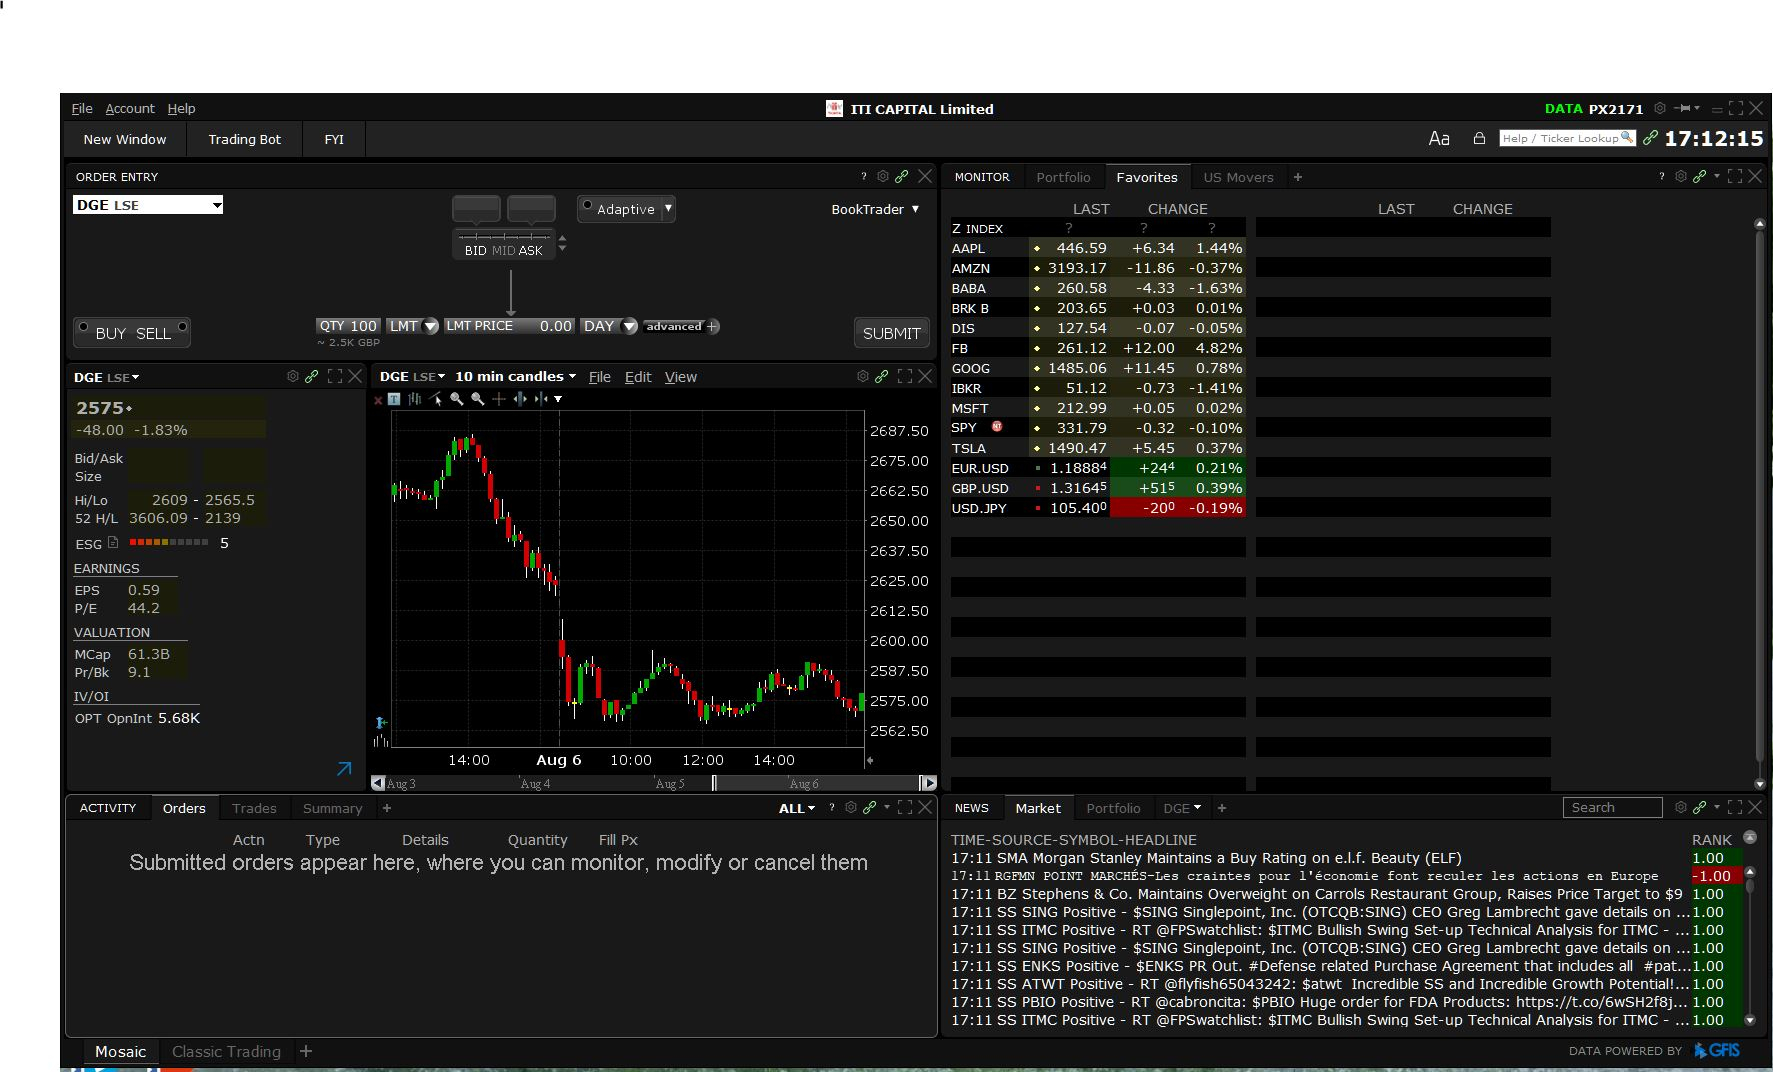Select the AAPL row in Favorites

[1097, 248]
